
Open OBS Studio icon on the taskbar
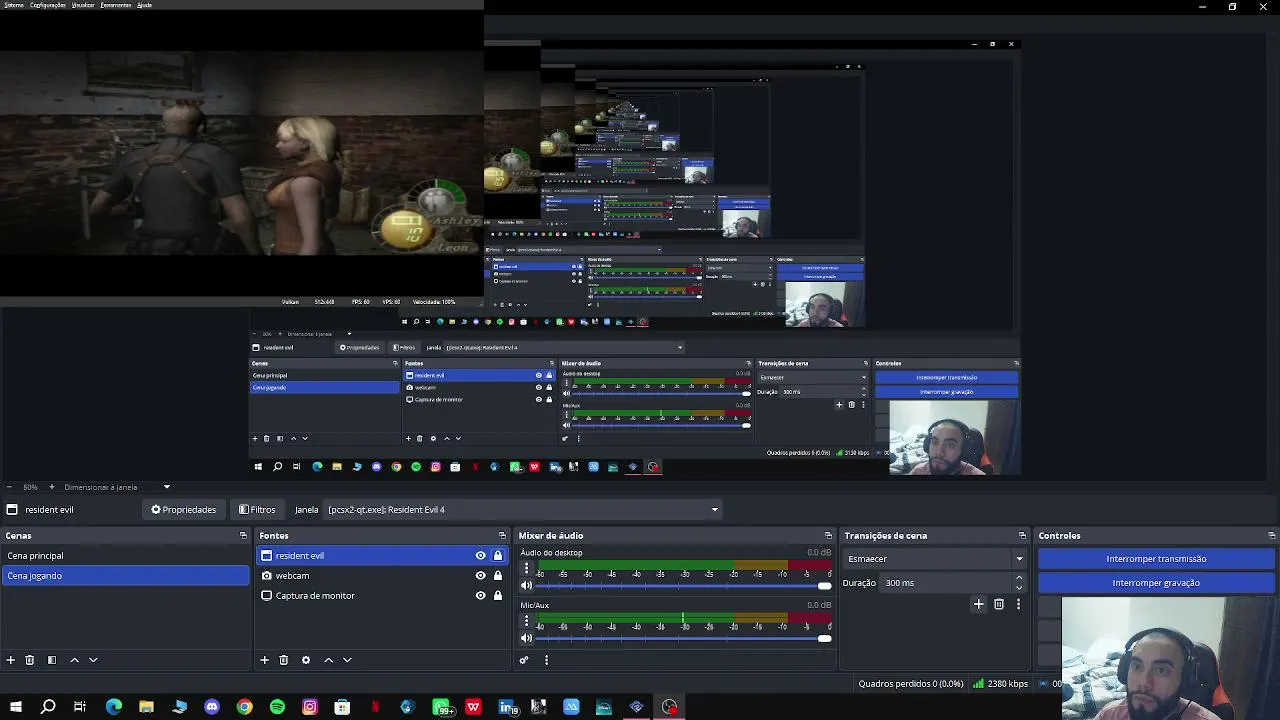[669, 707]
